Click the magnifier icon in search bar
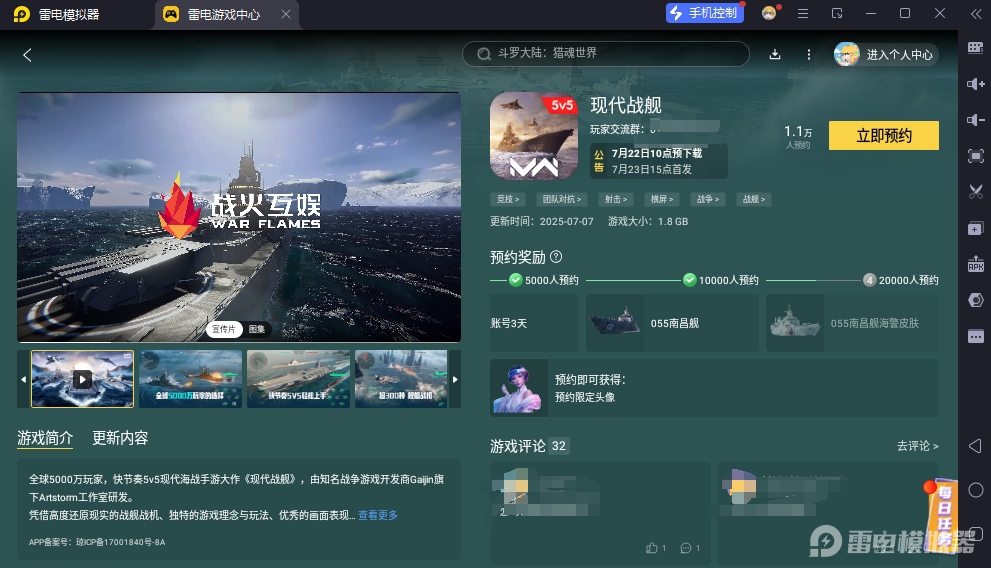This screenshot has width=991, height=568. pos(483,54)
